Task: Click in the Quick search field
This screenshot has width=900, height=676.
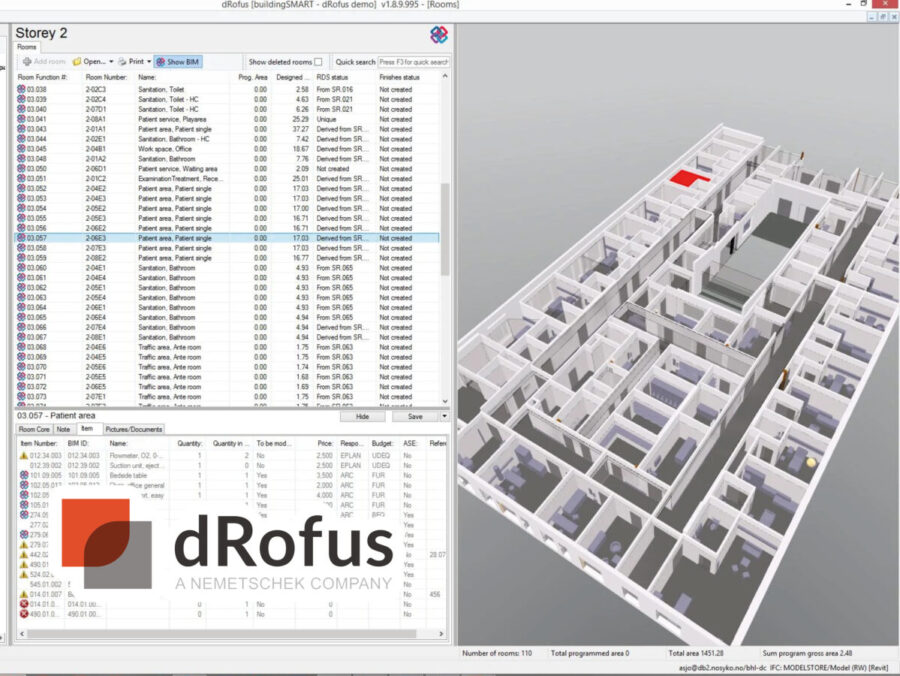Action: [413, 62]
